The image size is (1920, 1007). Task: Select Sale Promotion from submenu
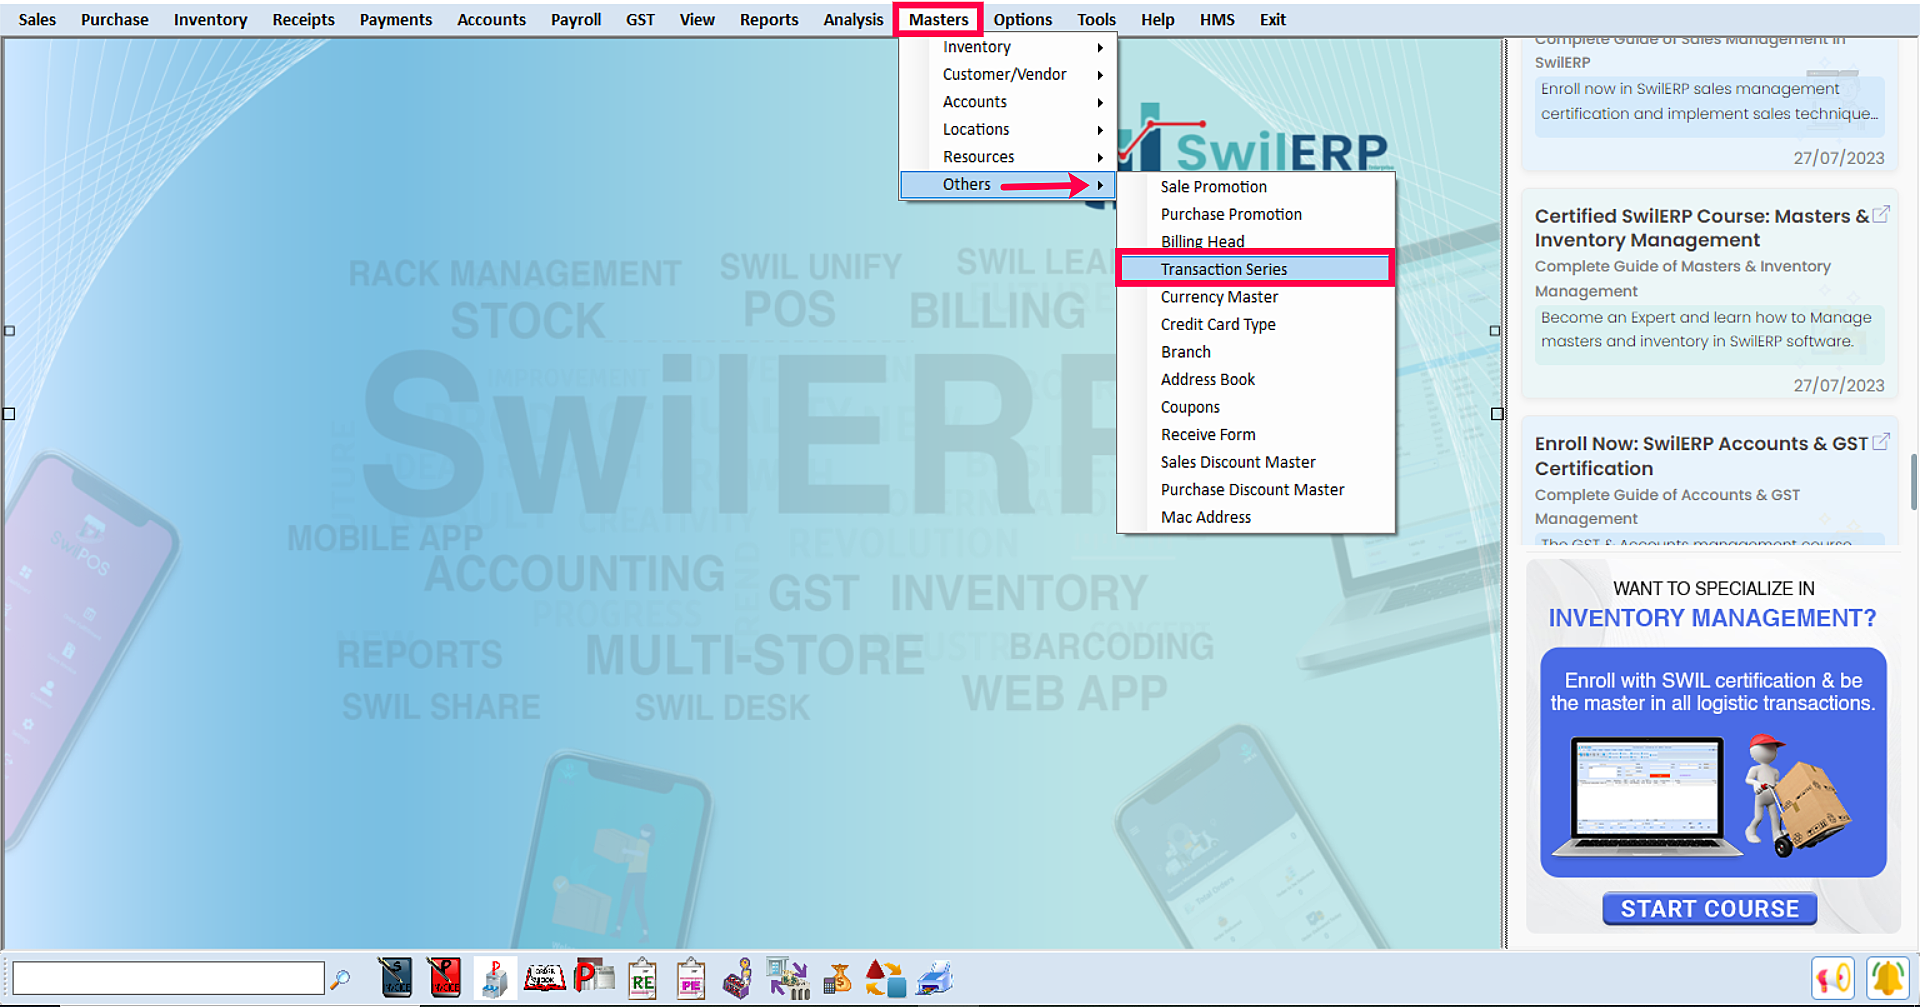tap(1256, 187)
